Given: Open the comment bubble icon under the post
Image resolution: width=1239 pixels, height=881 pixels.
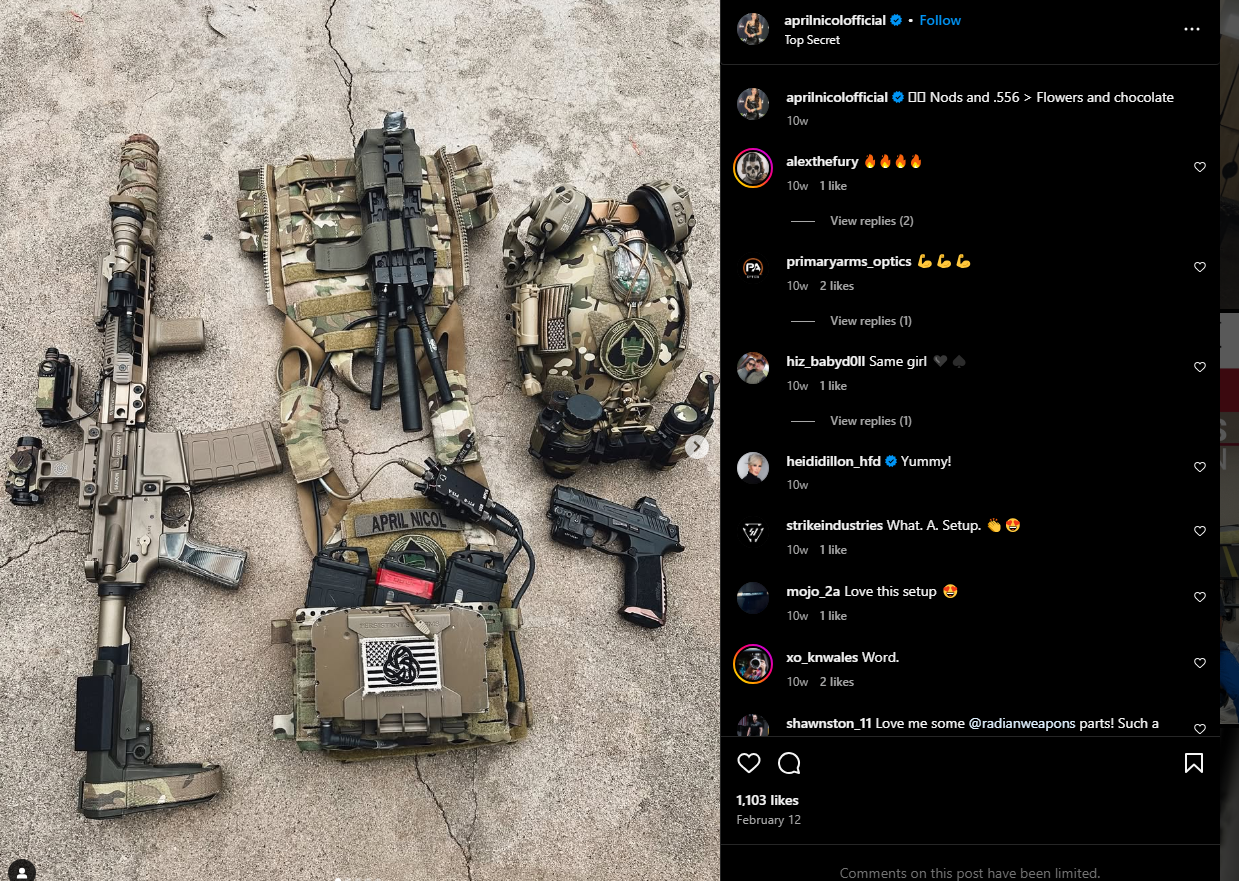Looking at the screenshot, I should pyautogui.click(x=789, y=764).
